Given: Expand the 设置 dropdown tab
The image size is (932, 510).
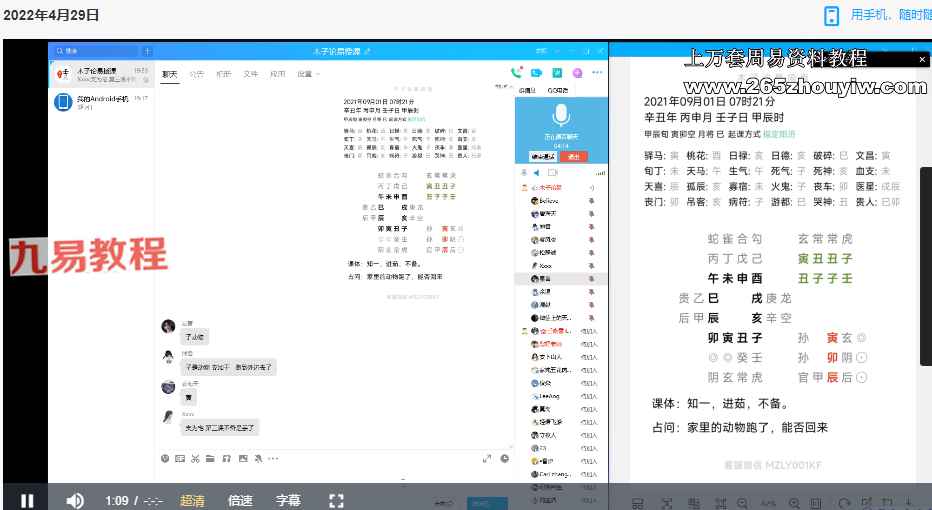Looking at the screenshot, I should (304, 74).
